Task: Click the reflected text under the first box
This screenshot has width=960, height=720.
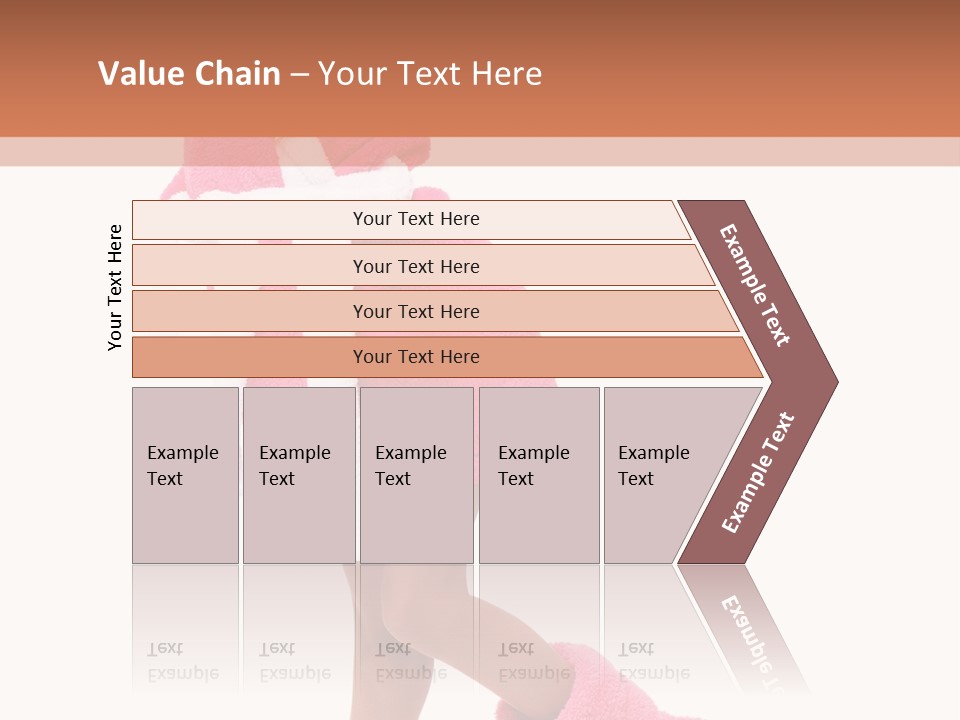Action: tap(182, 661)
